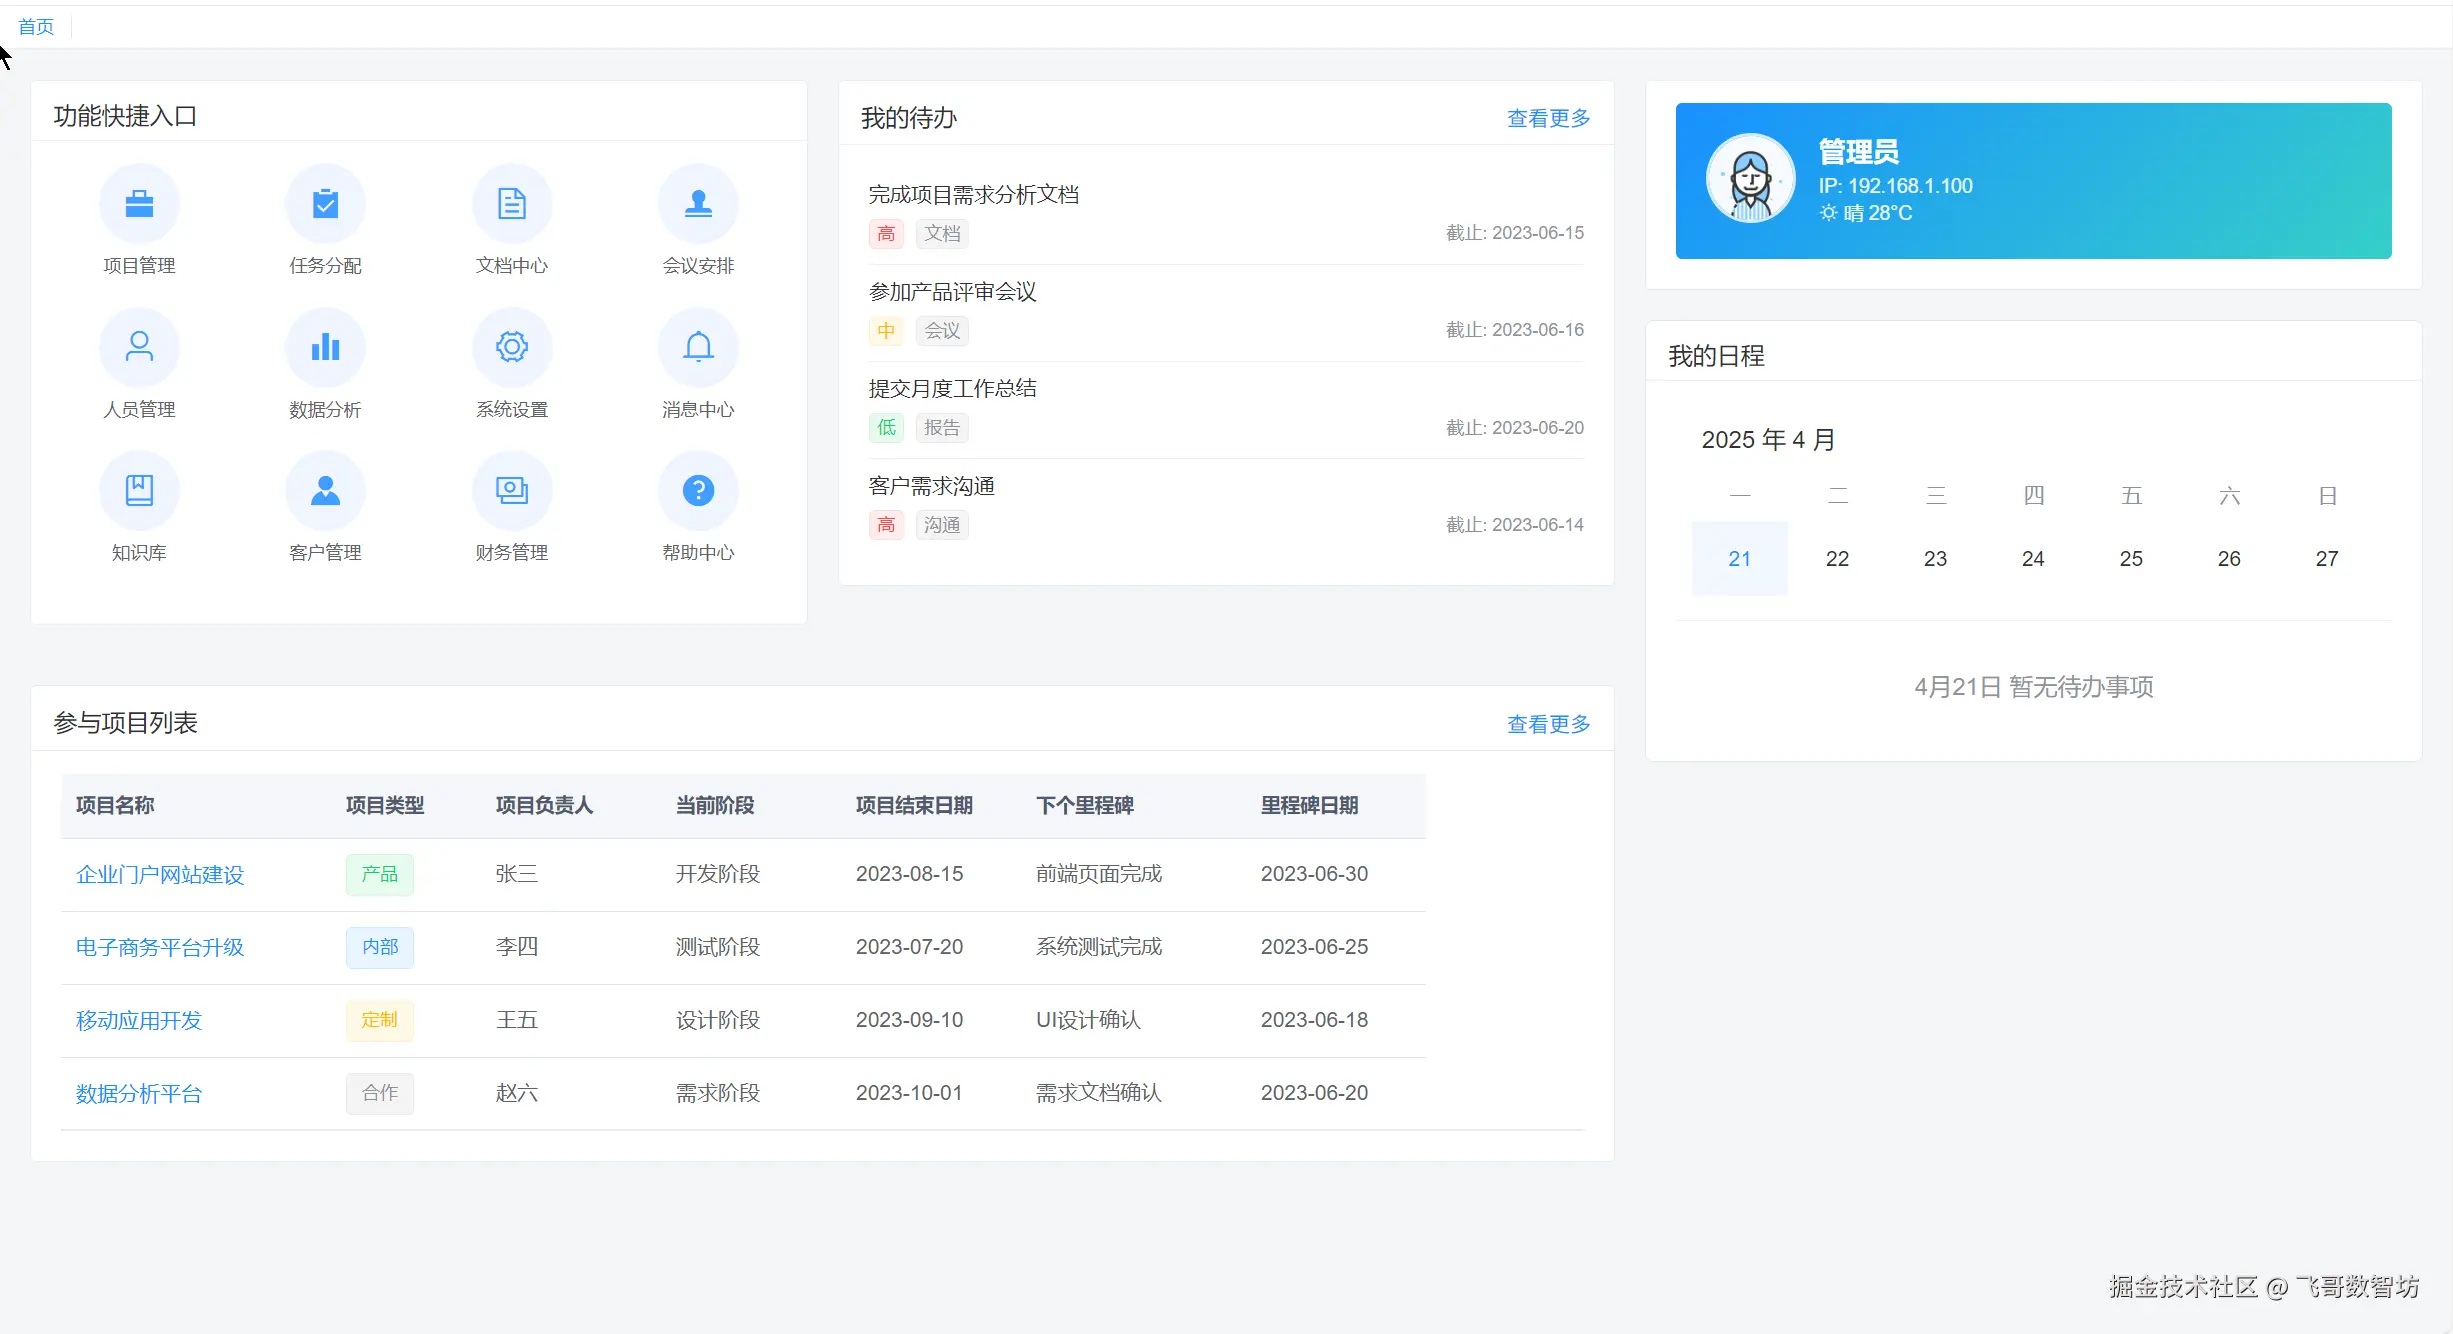Select calendar date 26
Viewport: 2453px width, 1334px height.
coord(2229,559)
